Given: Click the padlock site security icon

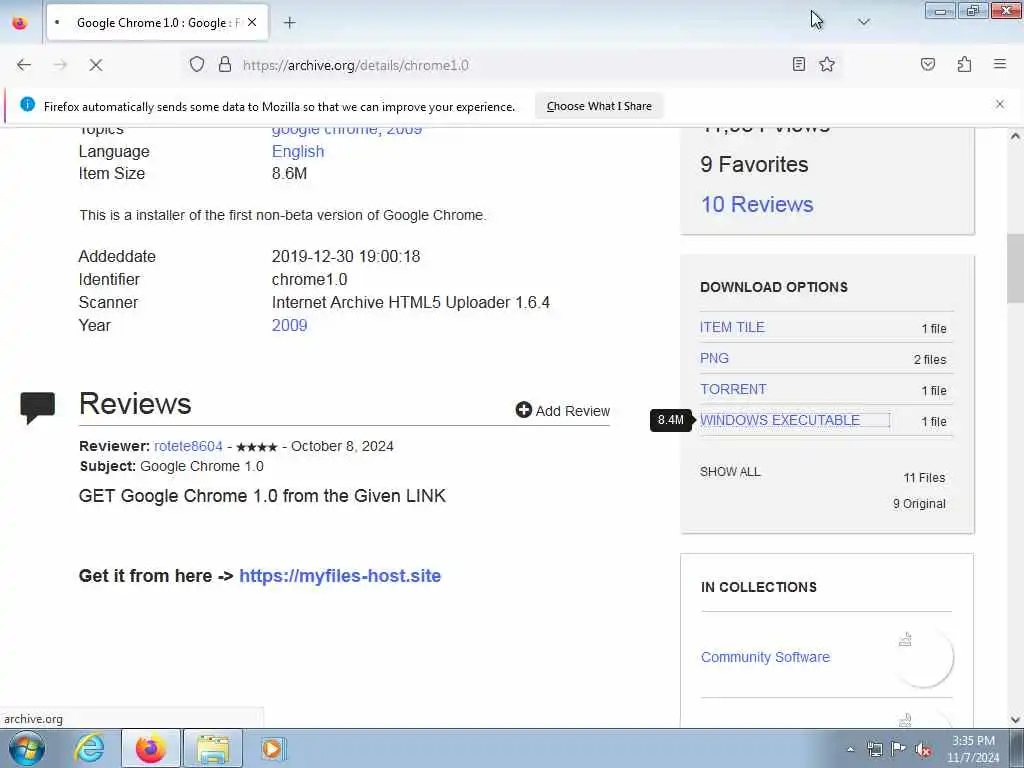Looking at the screenshot, I should (x=225, y=65).
